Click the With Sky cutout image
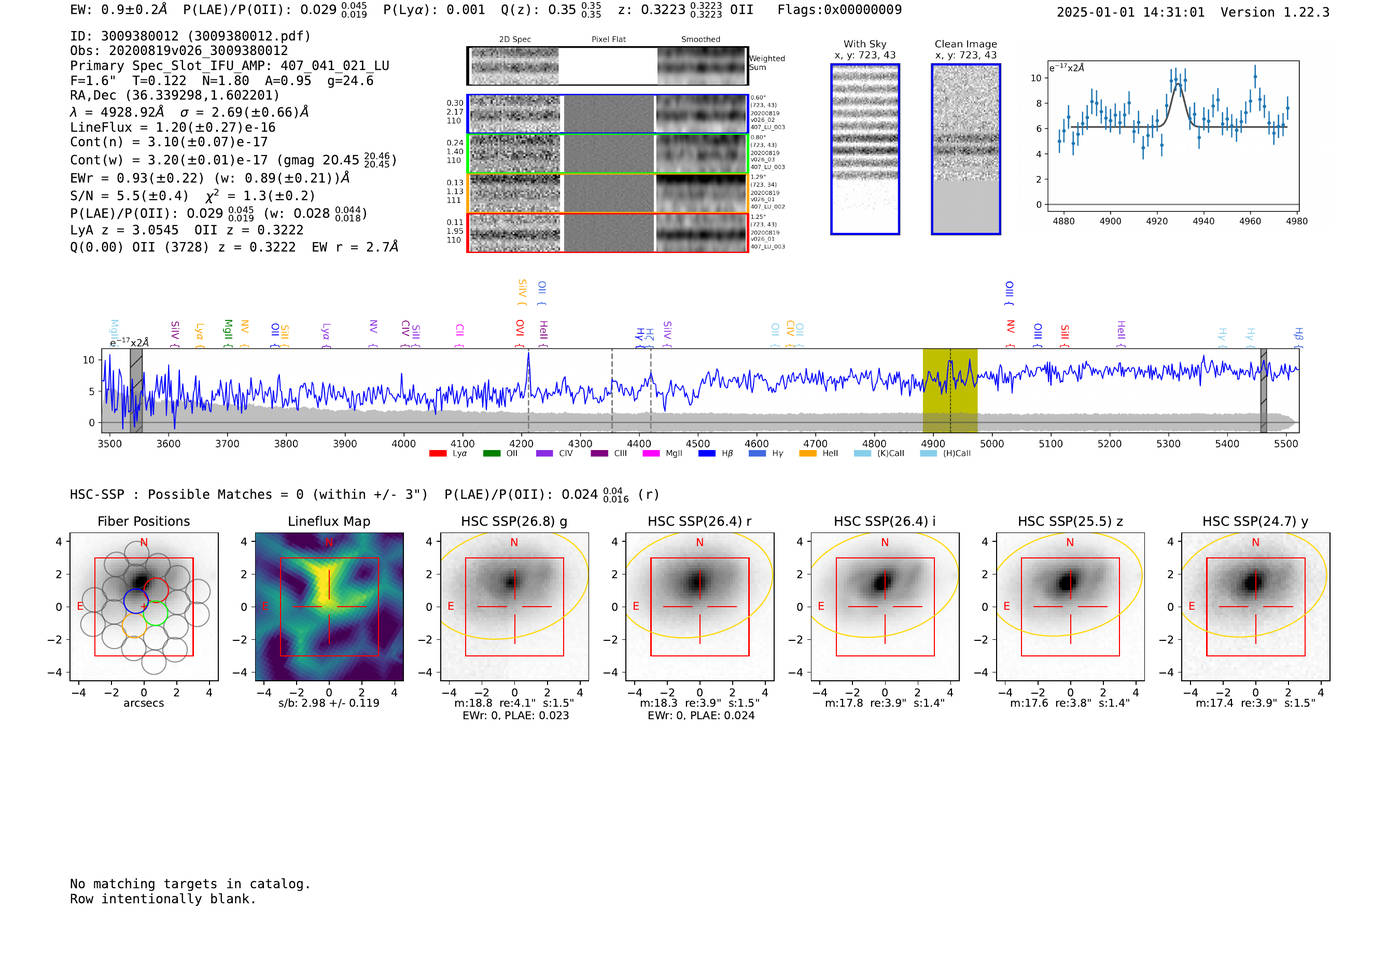Viewport: 1400px width, 953px height. [x=865, y=149]
